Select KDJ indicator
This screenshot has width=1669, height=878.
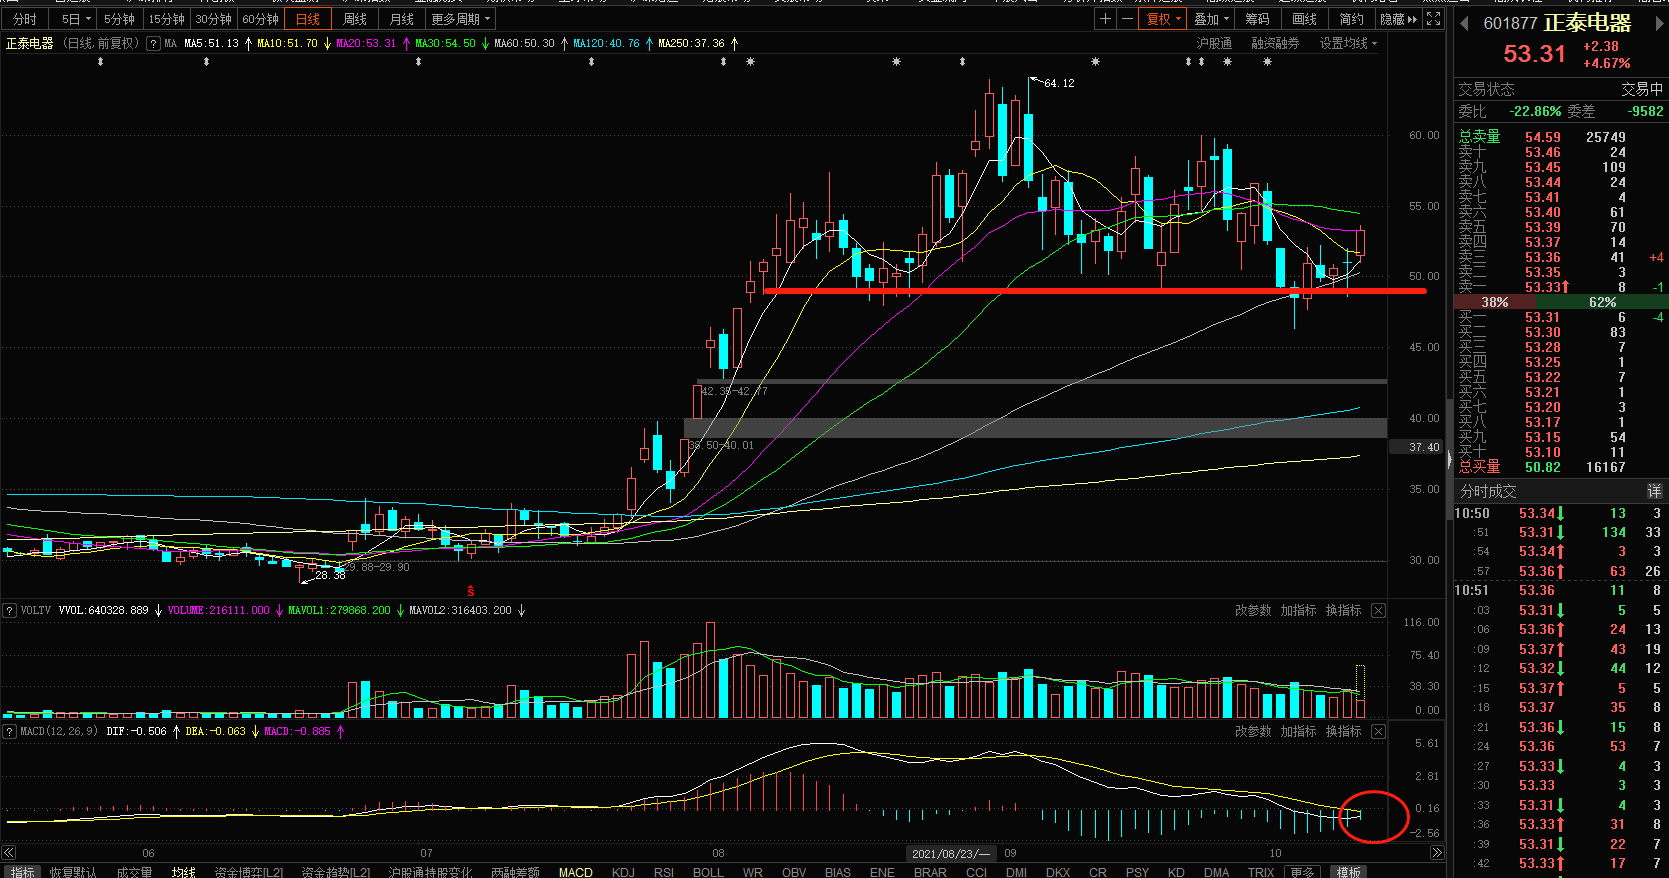(623, 872)
